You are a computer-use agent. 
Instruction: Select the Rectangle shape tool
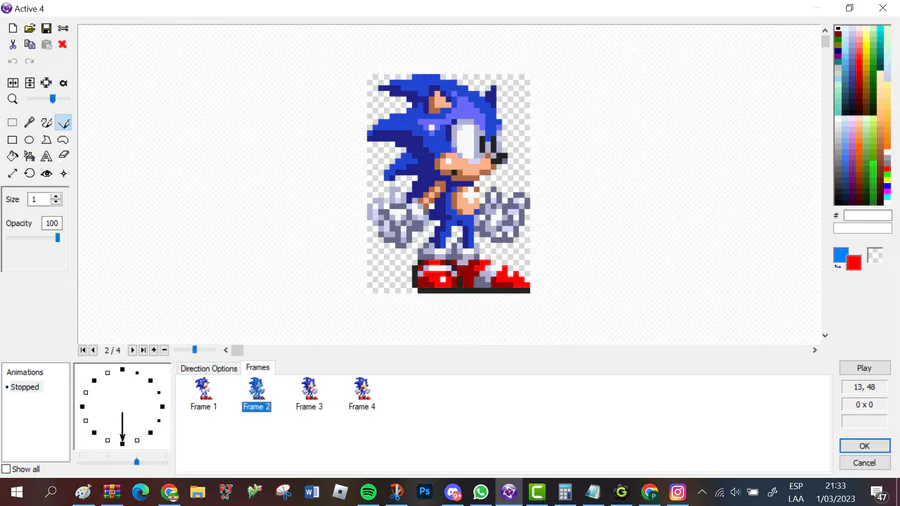[13, 139]
